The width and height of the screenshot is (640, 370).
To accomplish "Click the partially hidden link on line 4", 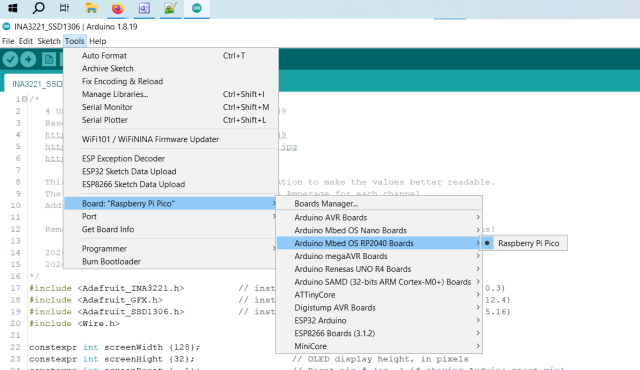I will click(54, 135).
